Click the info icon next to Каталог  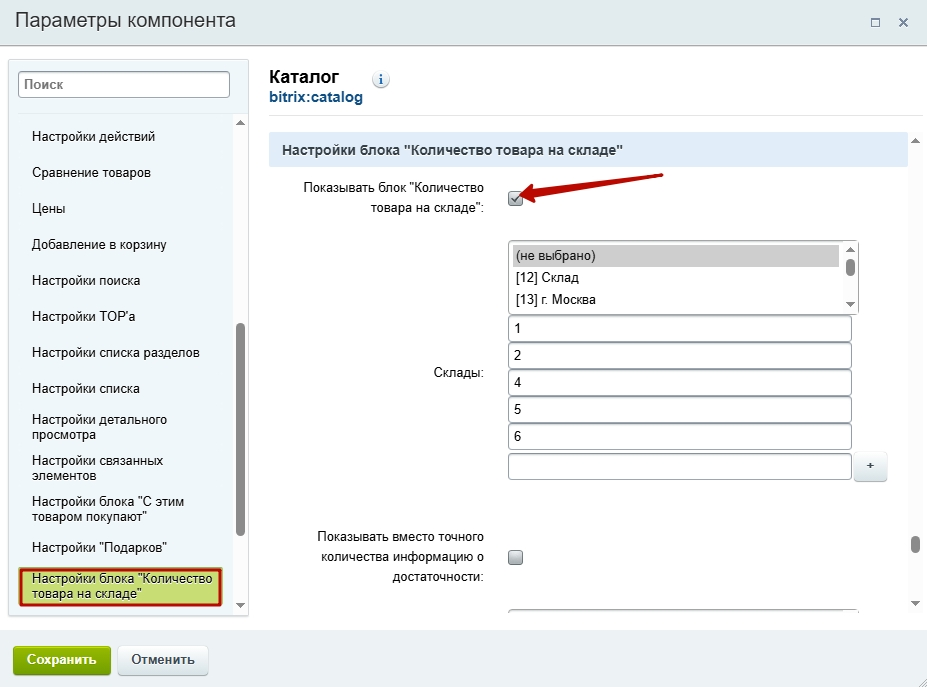coord(381,80)
